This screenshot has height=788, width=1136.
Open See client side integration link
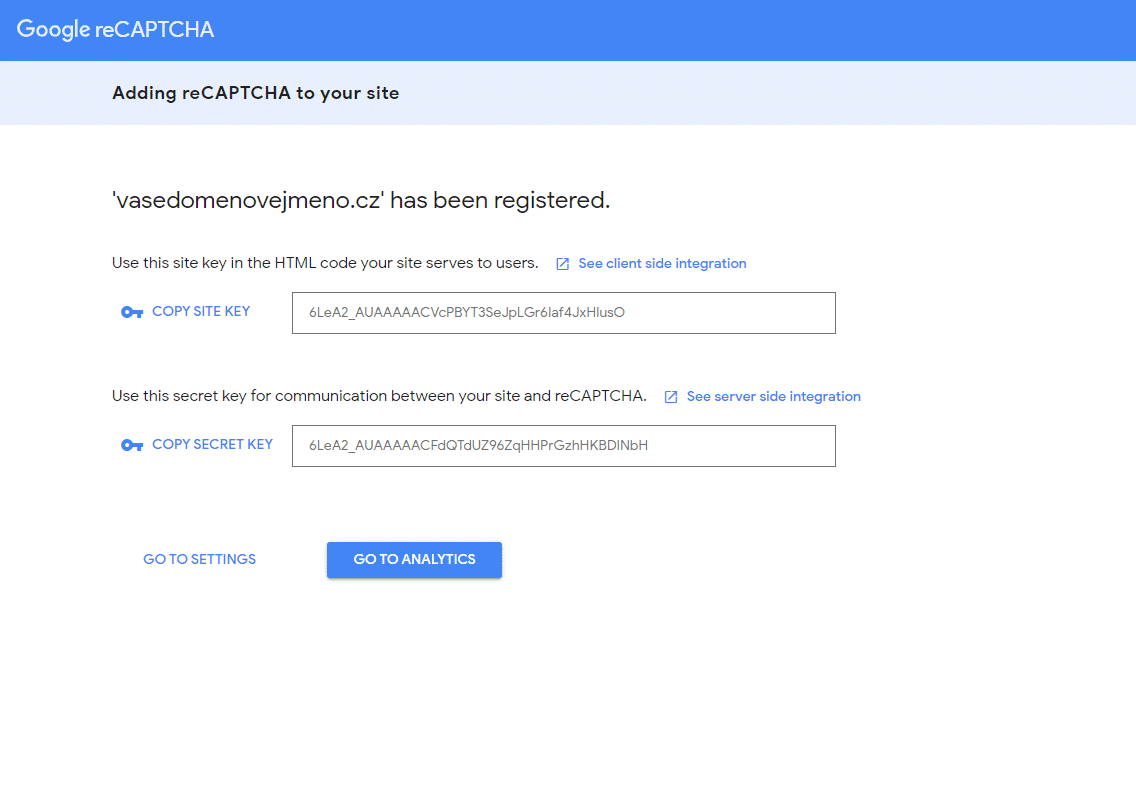[662, 264]
